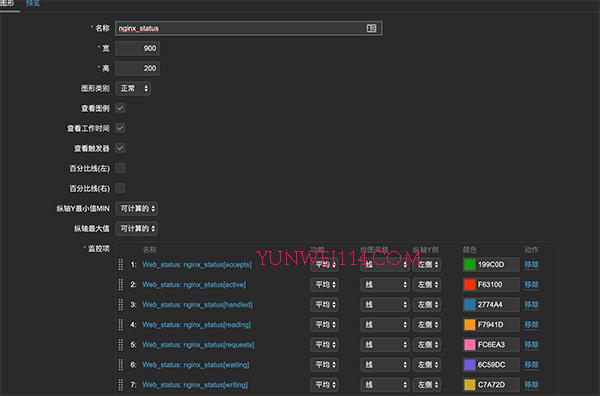Open function dropdown for active item

pos(324,285)
